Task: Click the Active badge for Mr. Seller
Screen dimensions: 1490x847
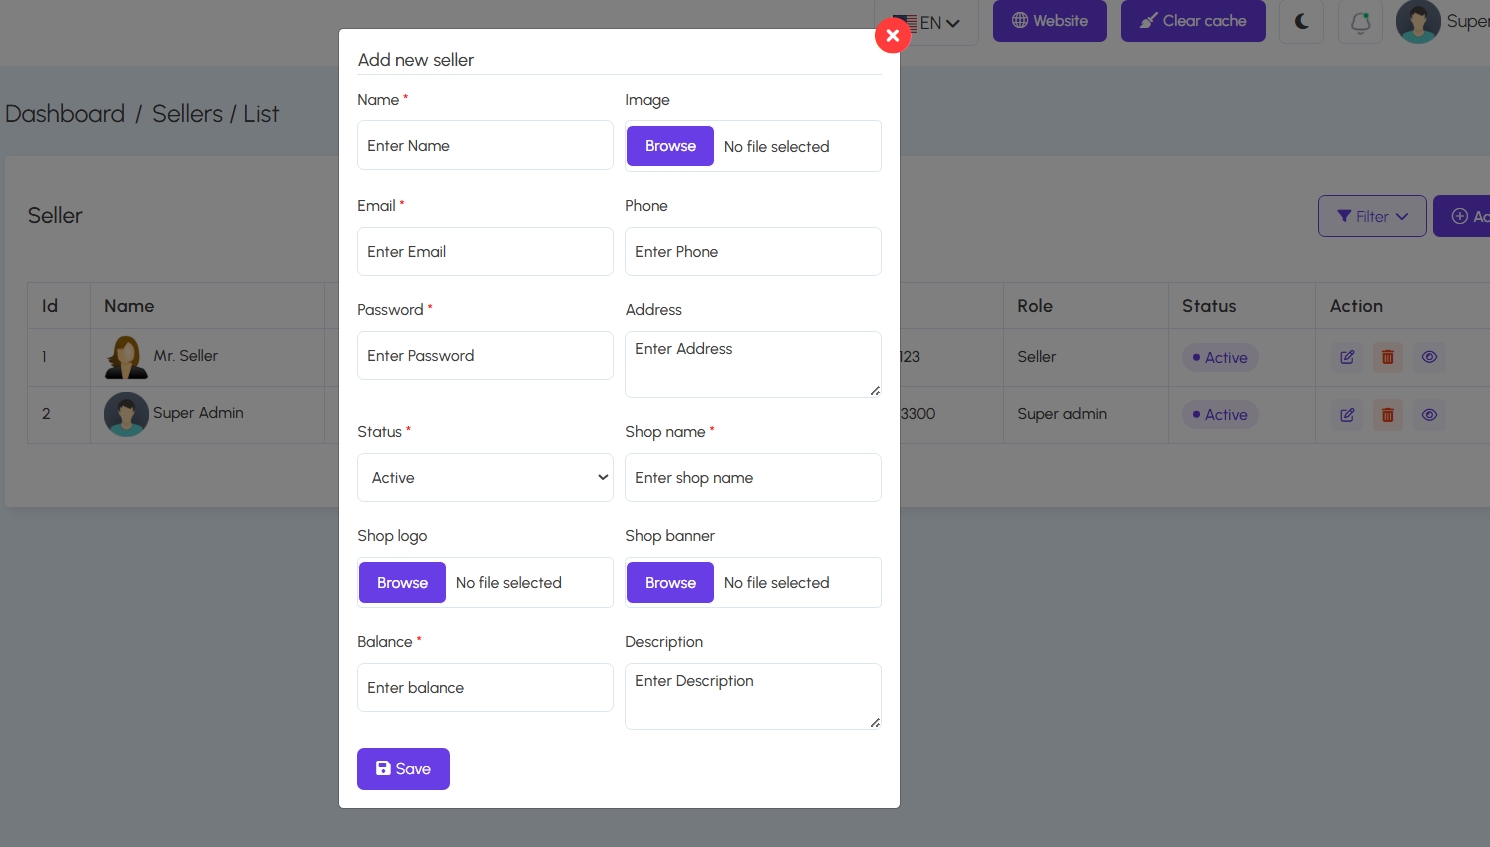Action: pyautogui.click(x=1220, y=358)
